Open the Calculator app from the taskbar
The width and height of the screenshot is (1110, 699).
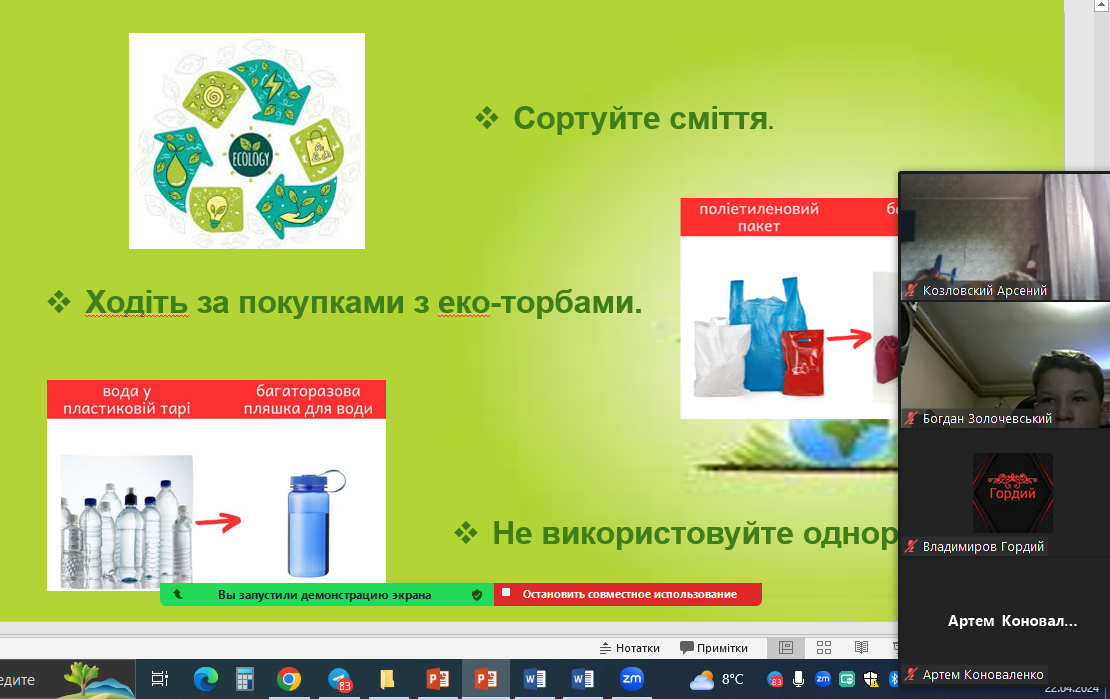tap(245, 679)
